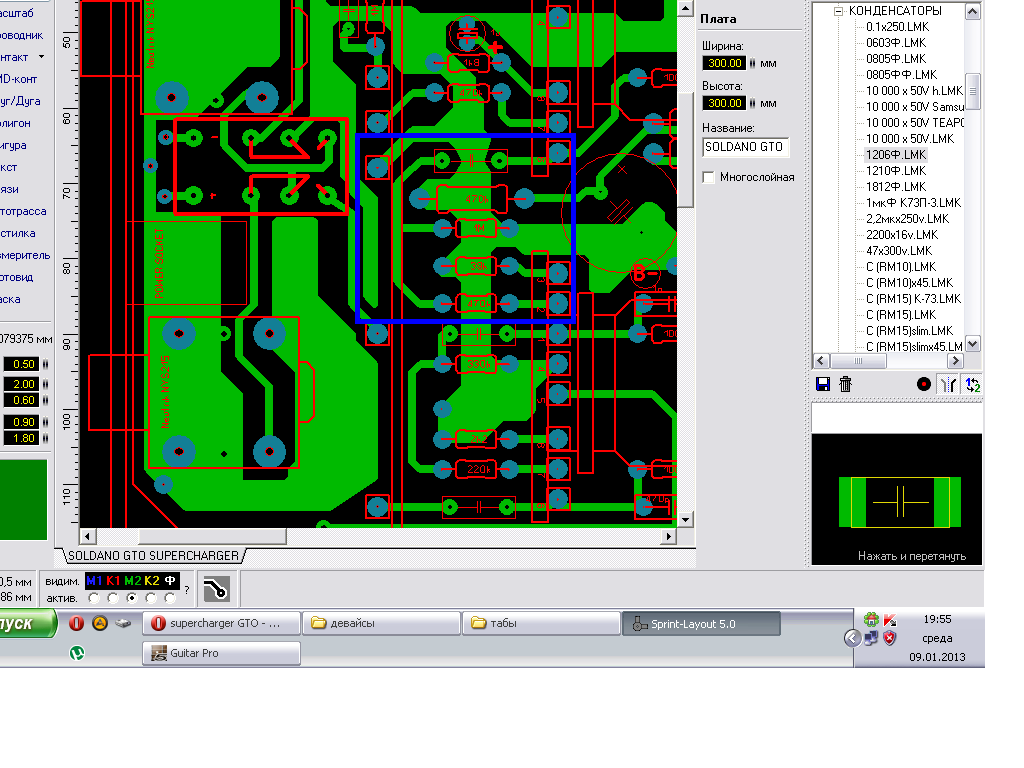Save component to macro library (floppy icon)

[x=823, y=384]
